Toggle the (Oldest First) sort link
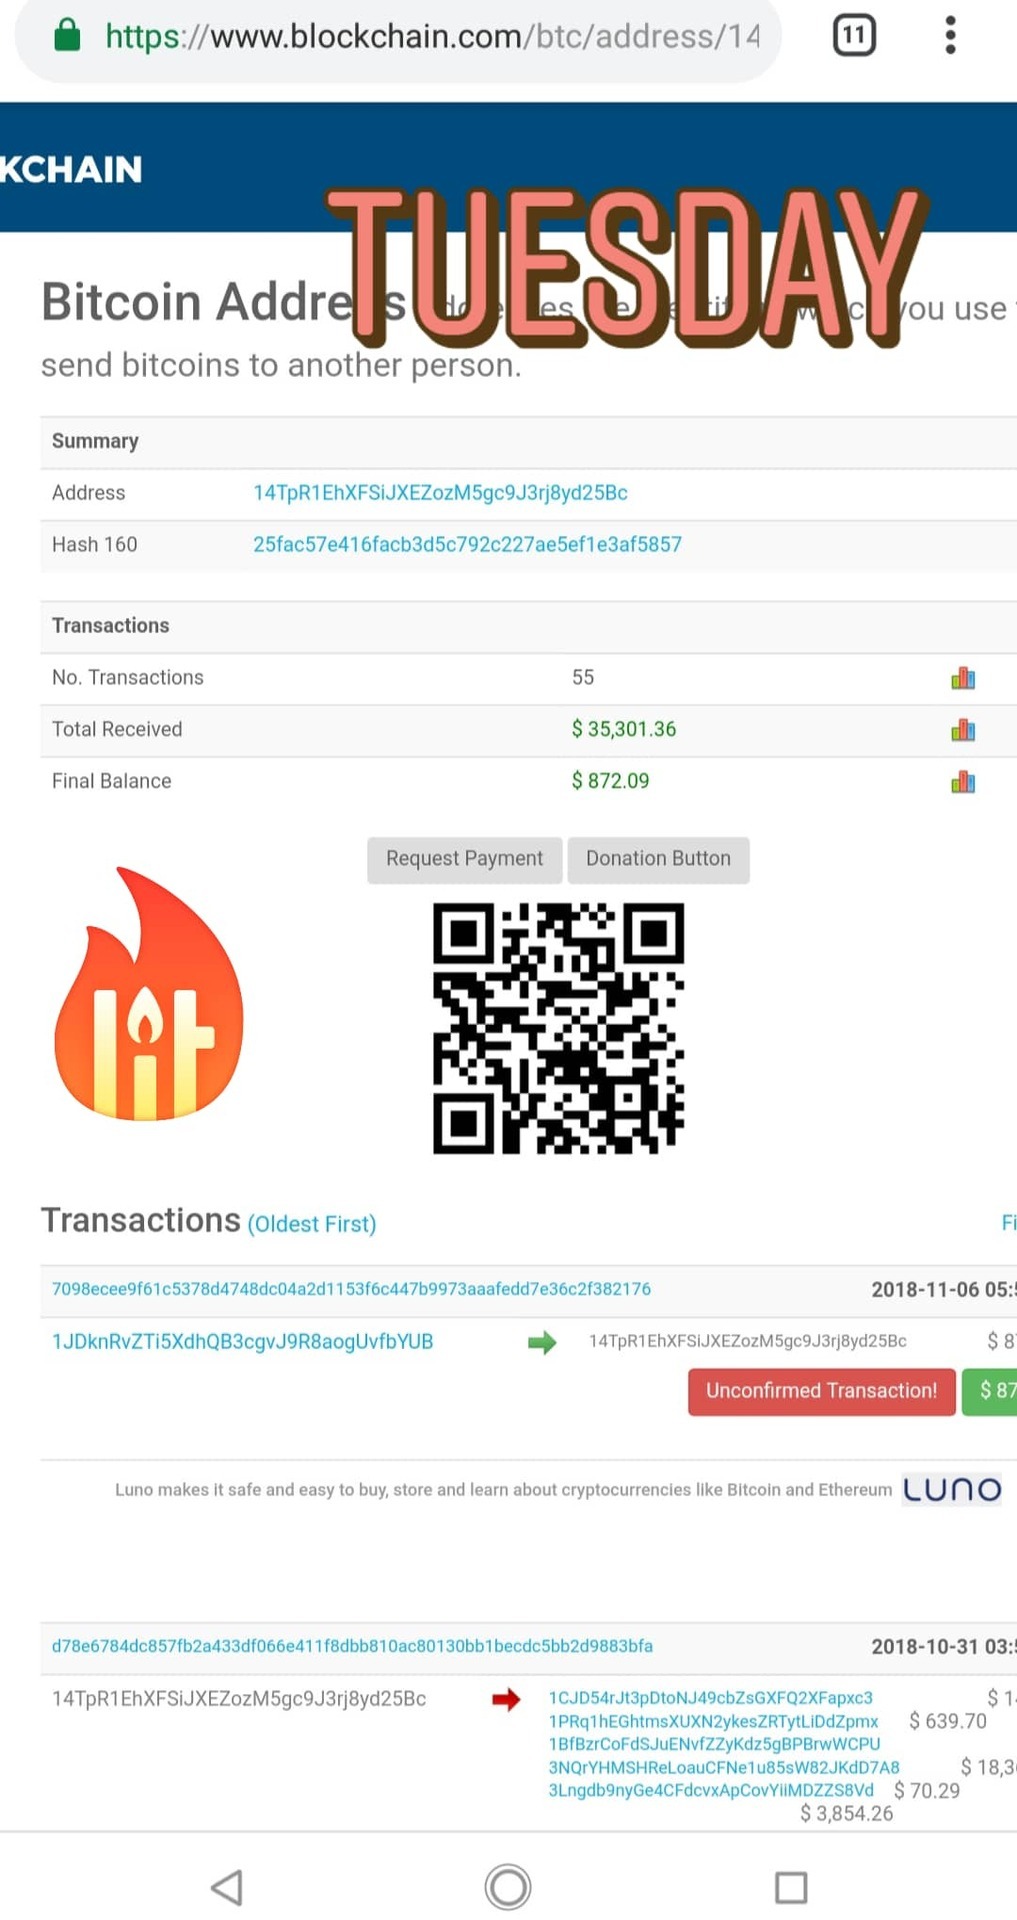 pyautogui.click(x=312, y=1224)
